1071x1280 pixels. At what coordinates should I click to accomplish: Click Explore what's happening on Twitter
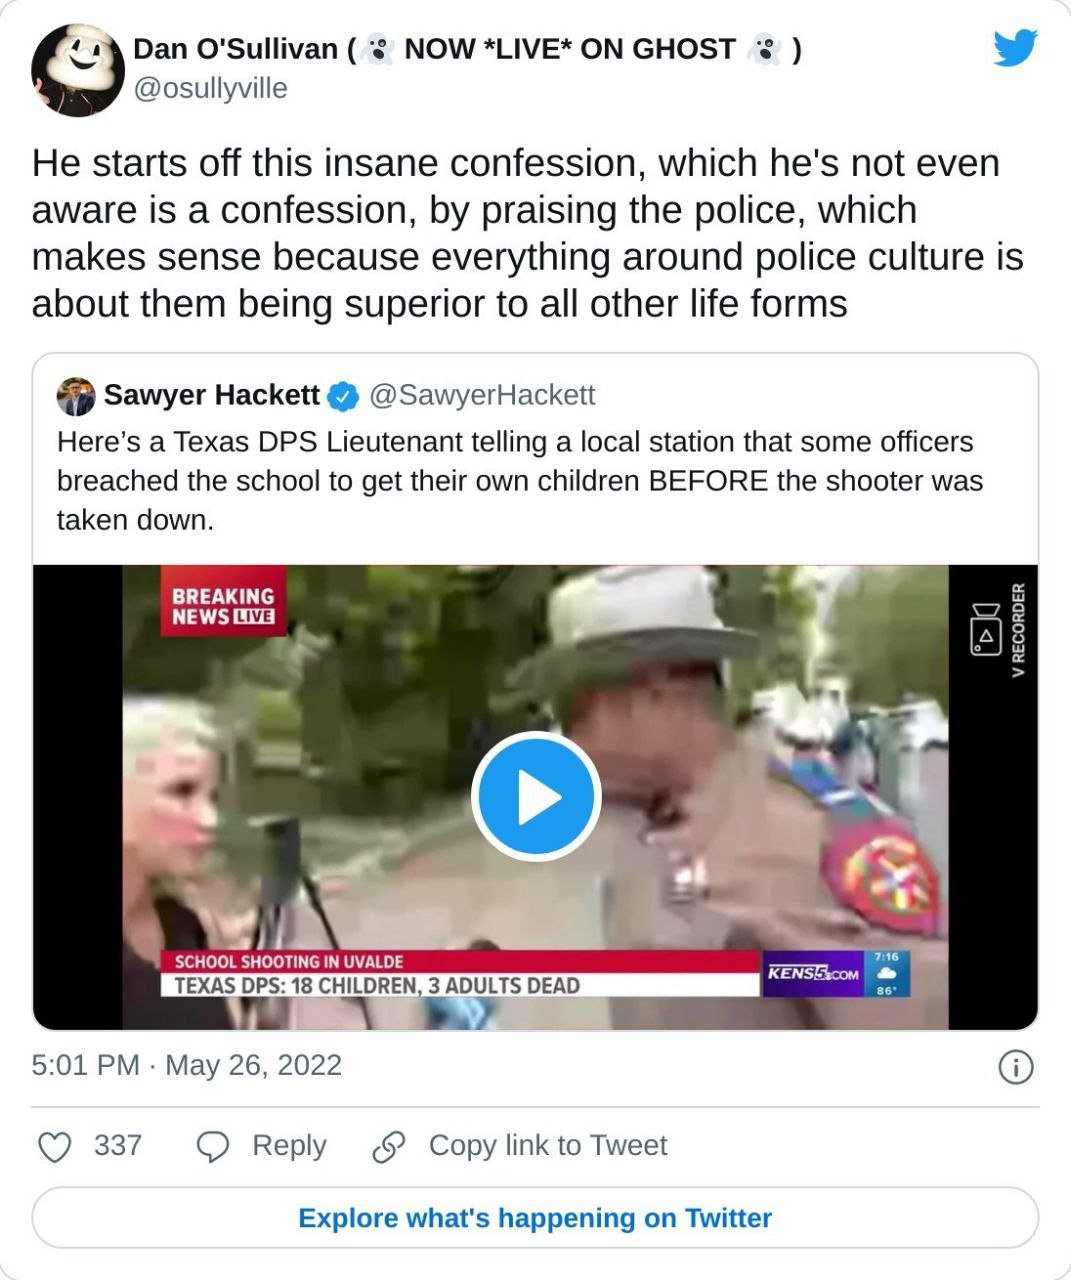[535, 1218]
